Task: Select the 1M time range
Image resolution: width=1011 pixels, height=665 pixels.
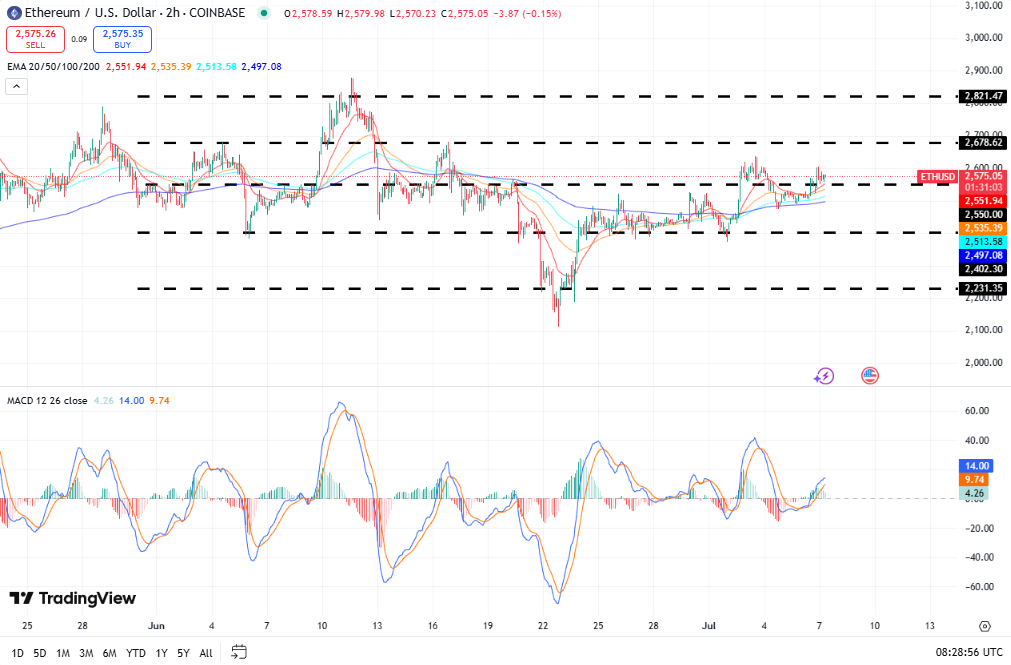Action: 63,653
